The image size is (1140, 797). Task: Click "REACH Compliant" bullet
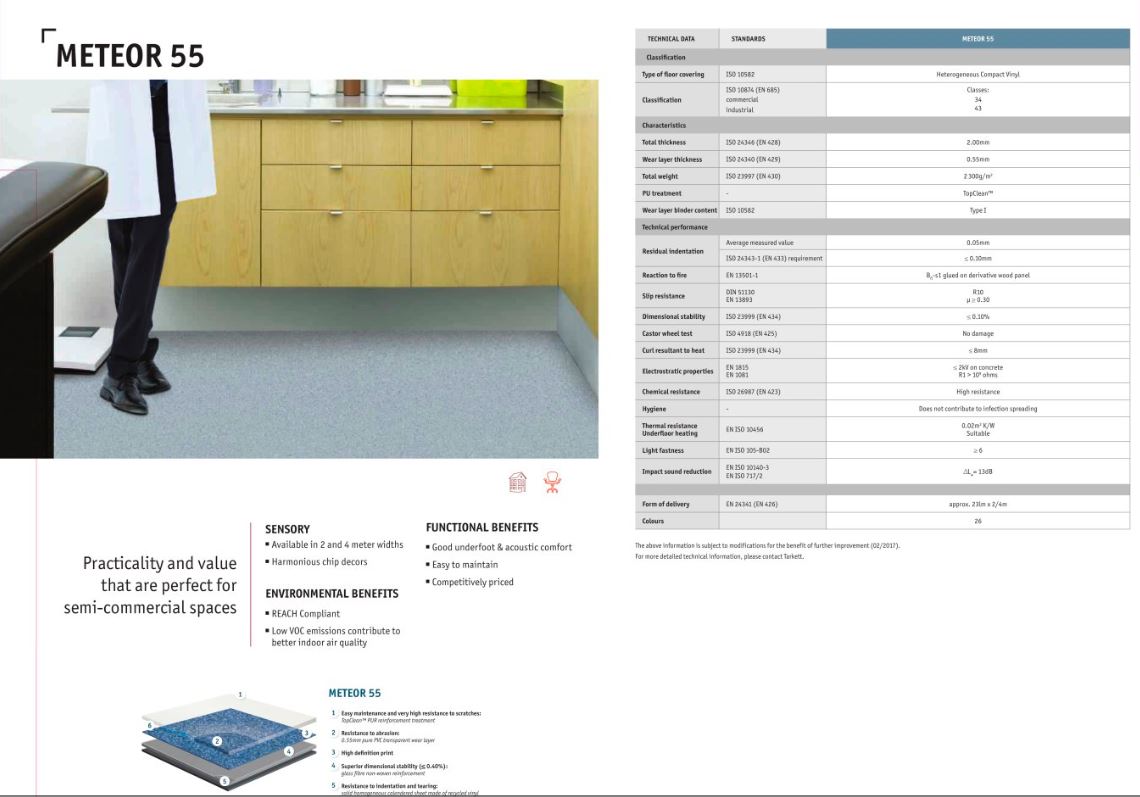[x=305, y=614]
